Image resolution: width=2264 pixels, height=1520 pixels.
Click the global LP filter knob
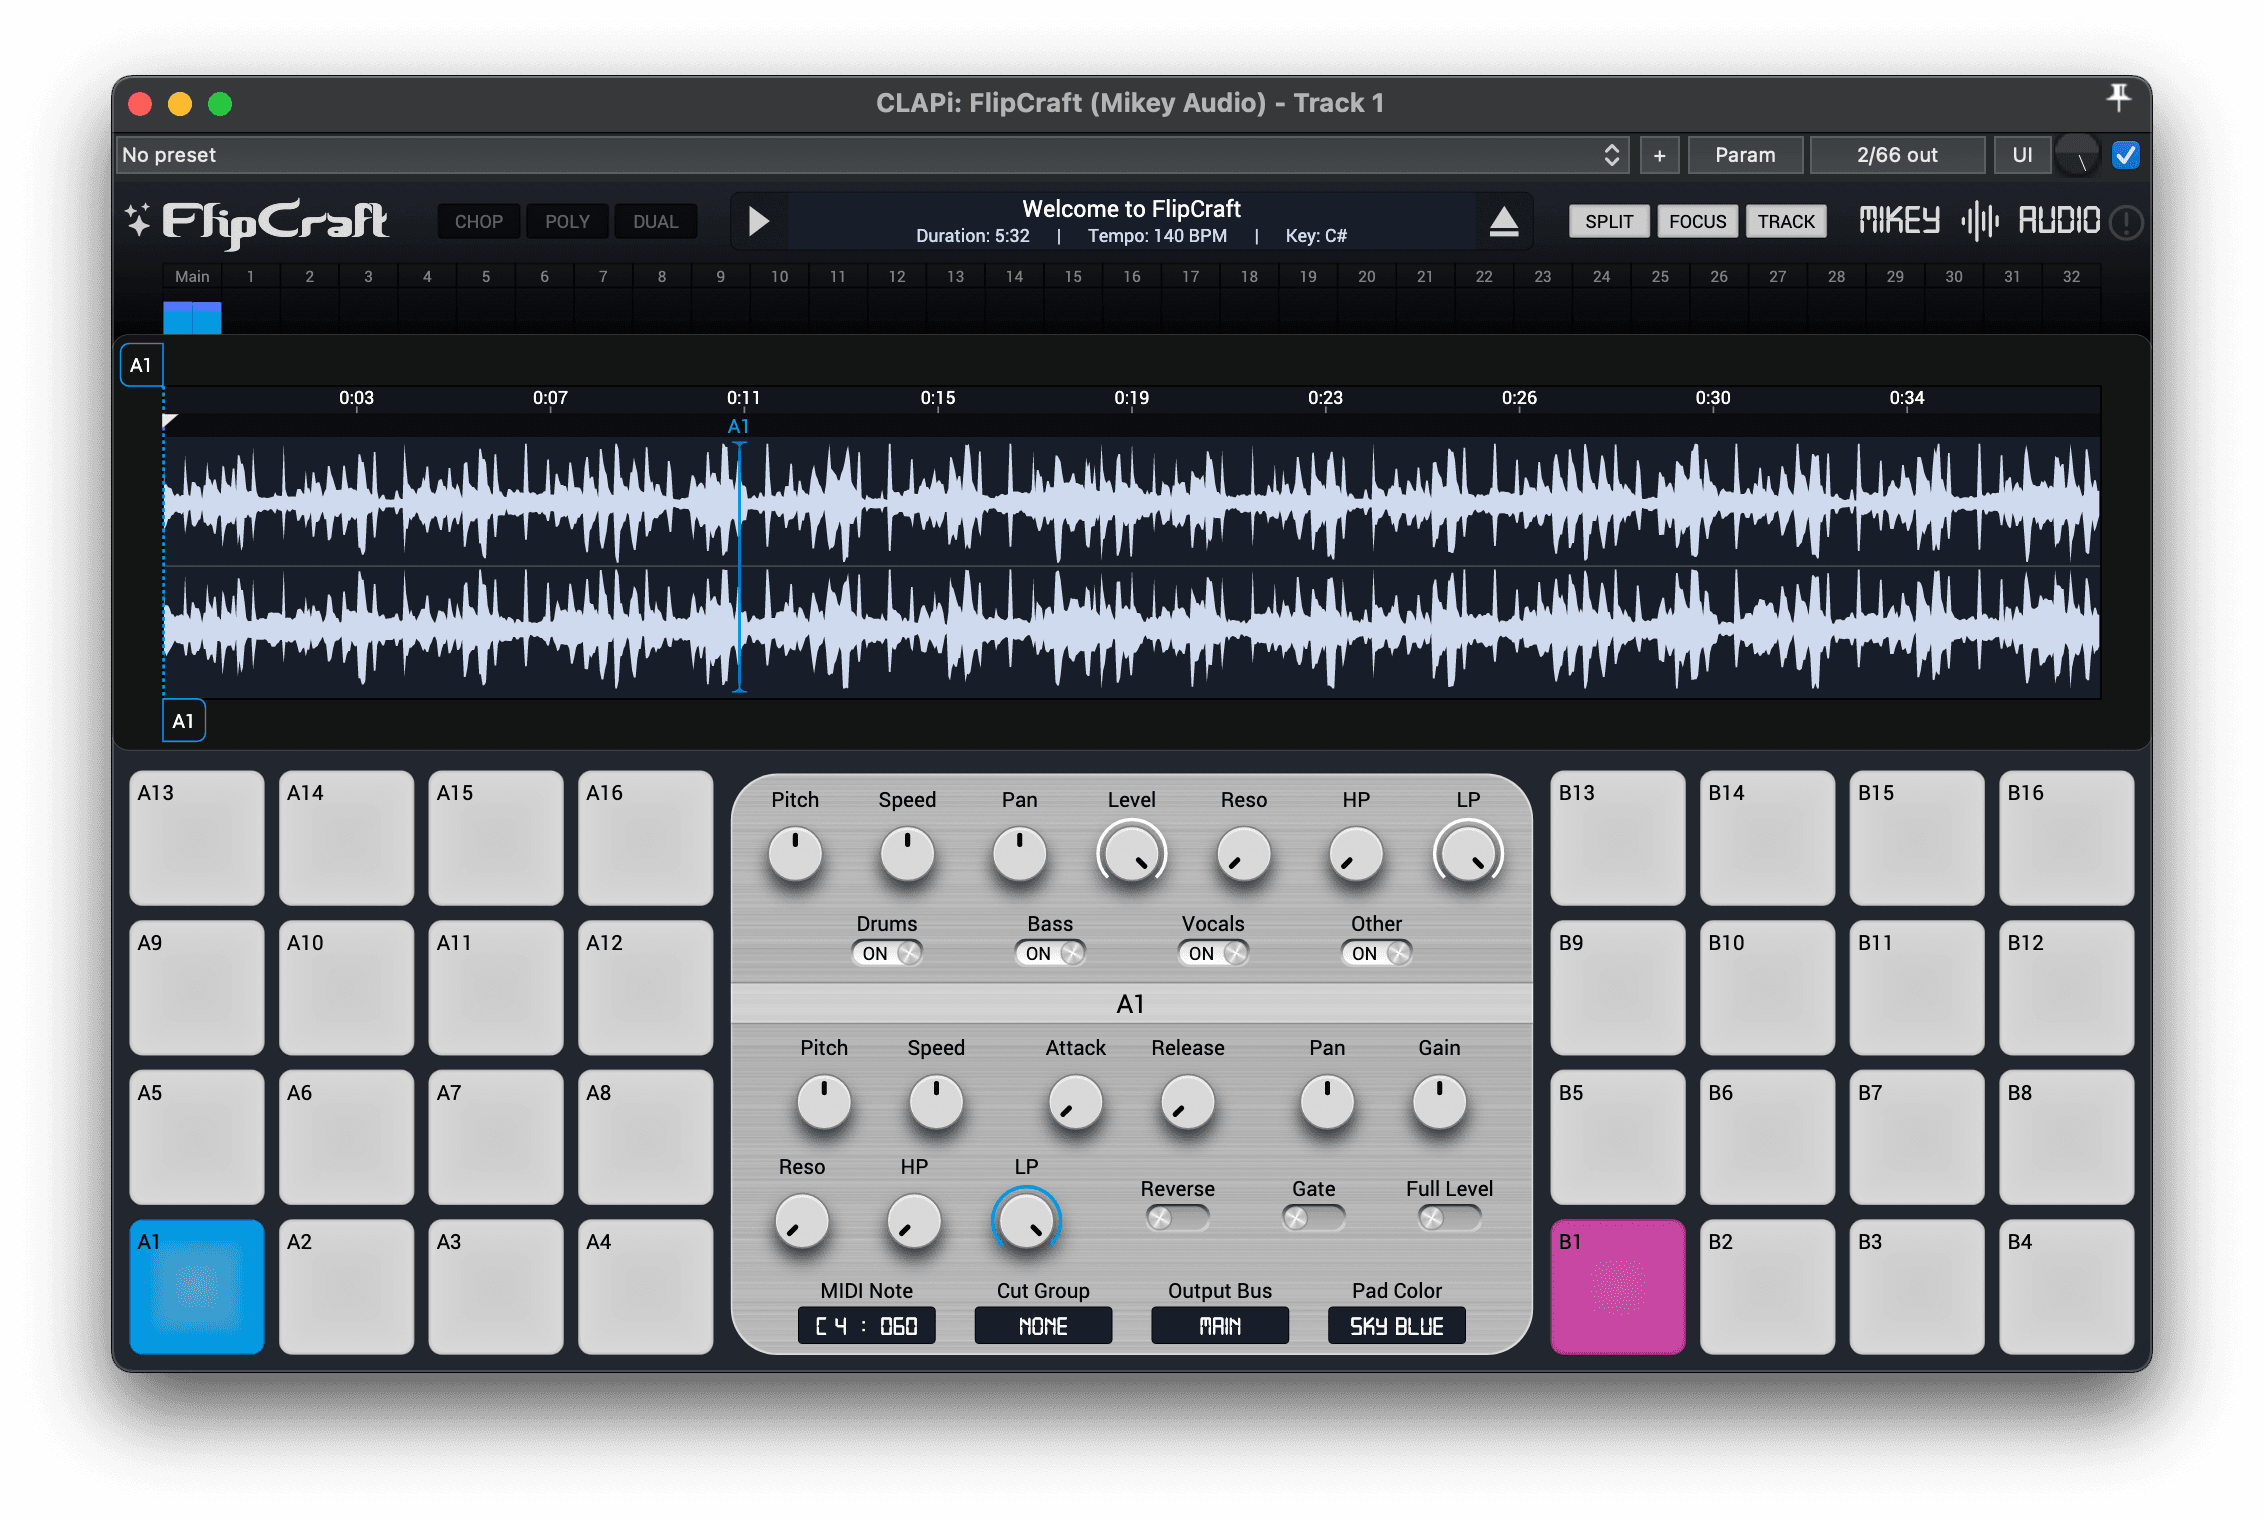(x=1468, y=854)
